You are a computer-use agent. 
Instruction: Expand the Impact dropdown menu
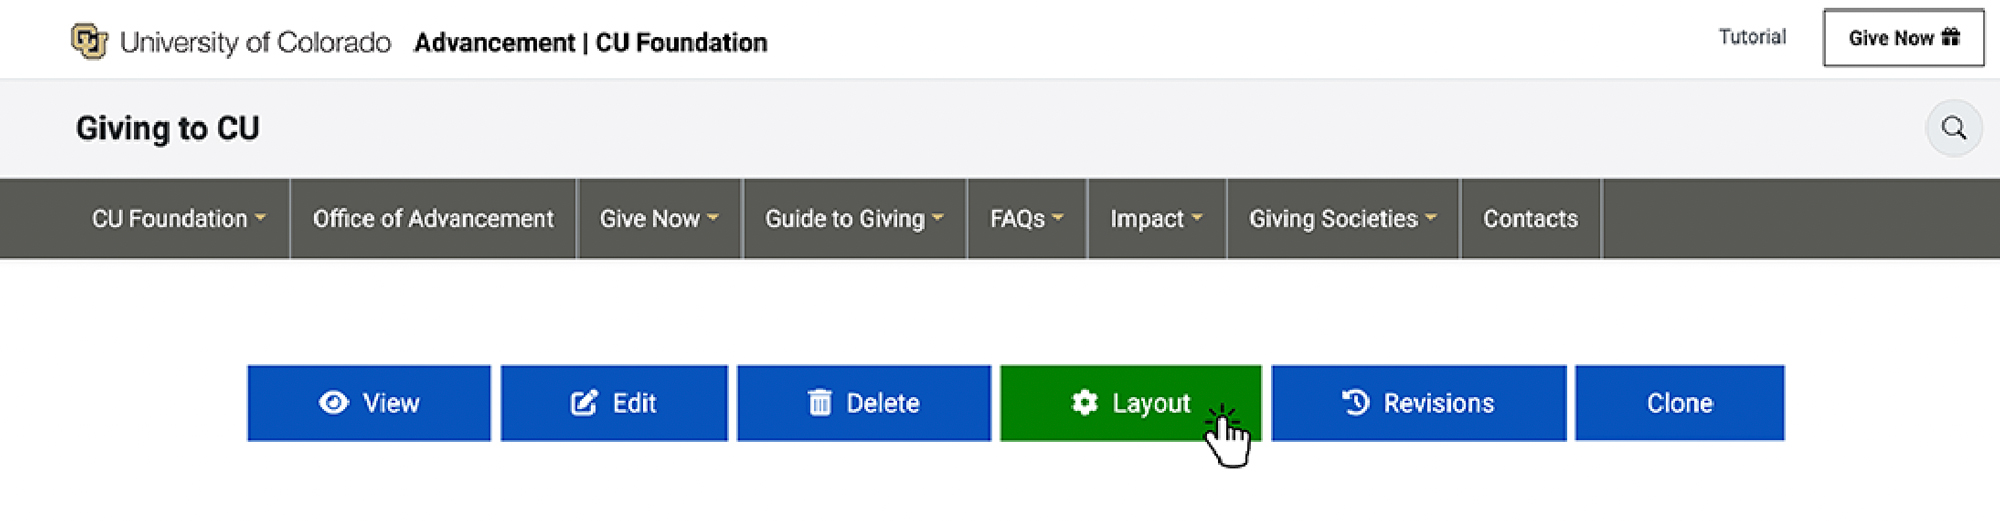pyautogui.click(x=1155, y=219)
